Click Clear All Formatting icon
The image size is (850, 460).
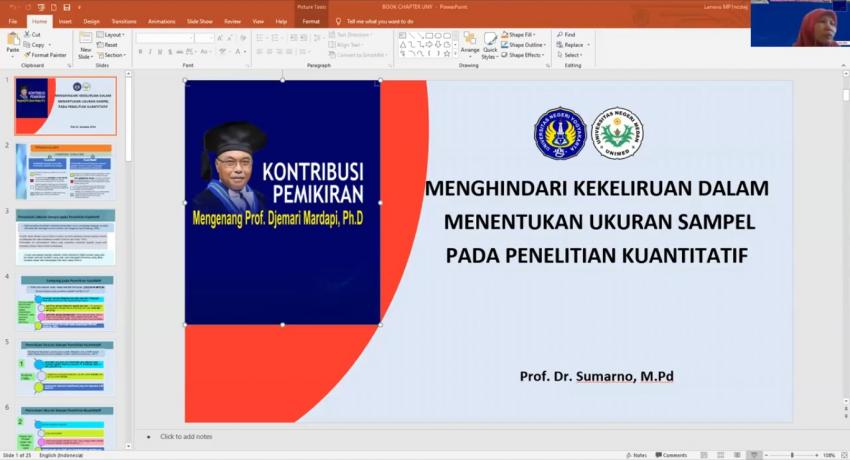click(x=243, y=38)
